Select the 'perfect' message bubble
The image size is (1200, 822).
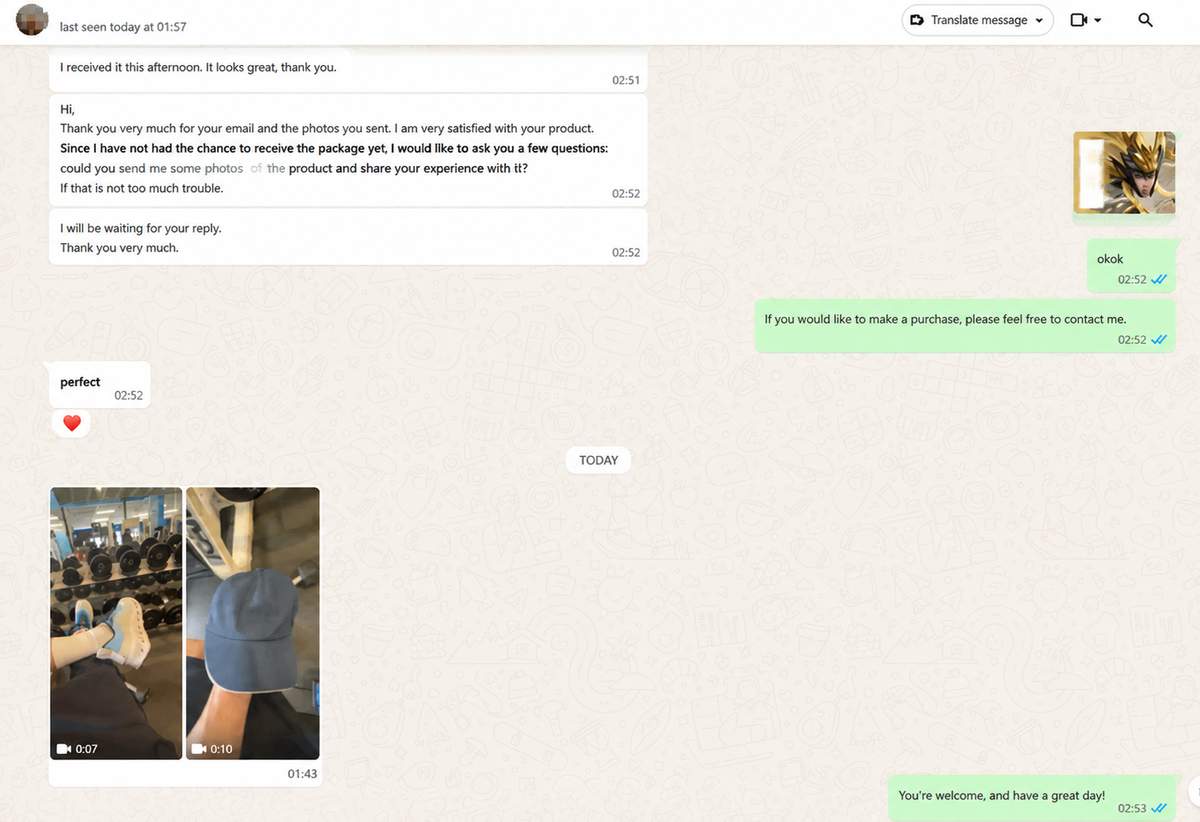pos(100,384)
